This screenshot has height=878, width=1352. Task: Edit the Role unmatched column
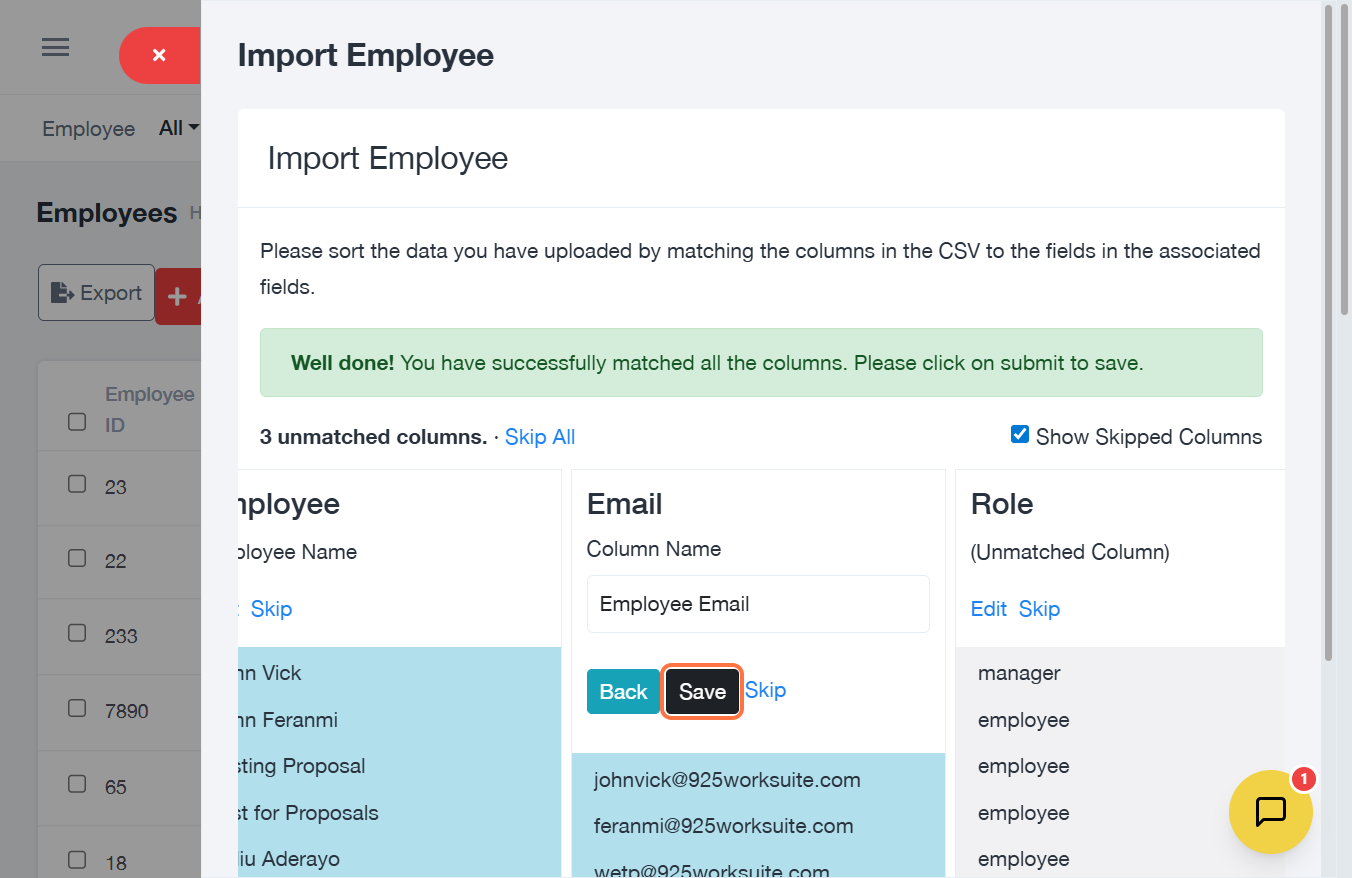coord(988,609)
